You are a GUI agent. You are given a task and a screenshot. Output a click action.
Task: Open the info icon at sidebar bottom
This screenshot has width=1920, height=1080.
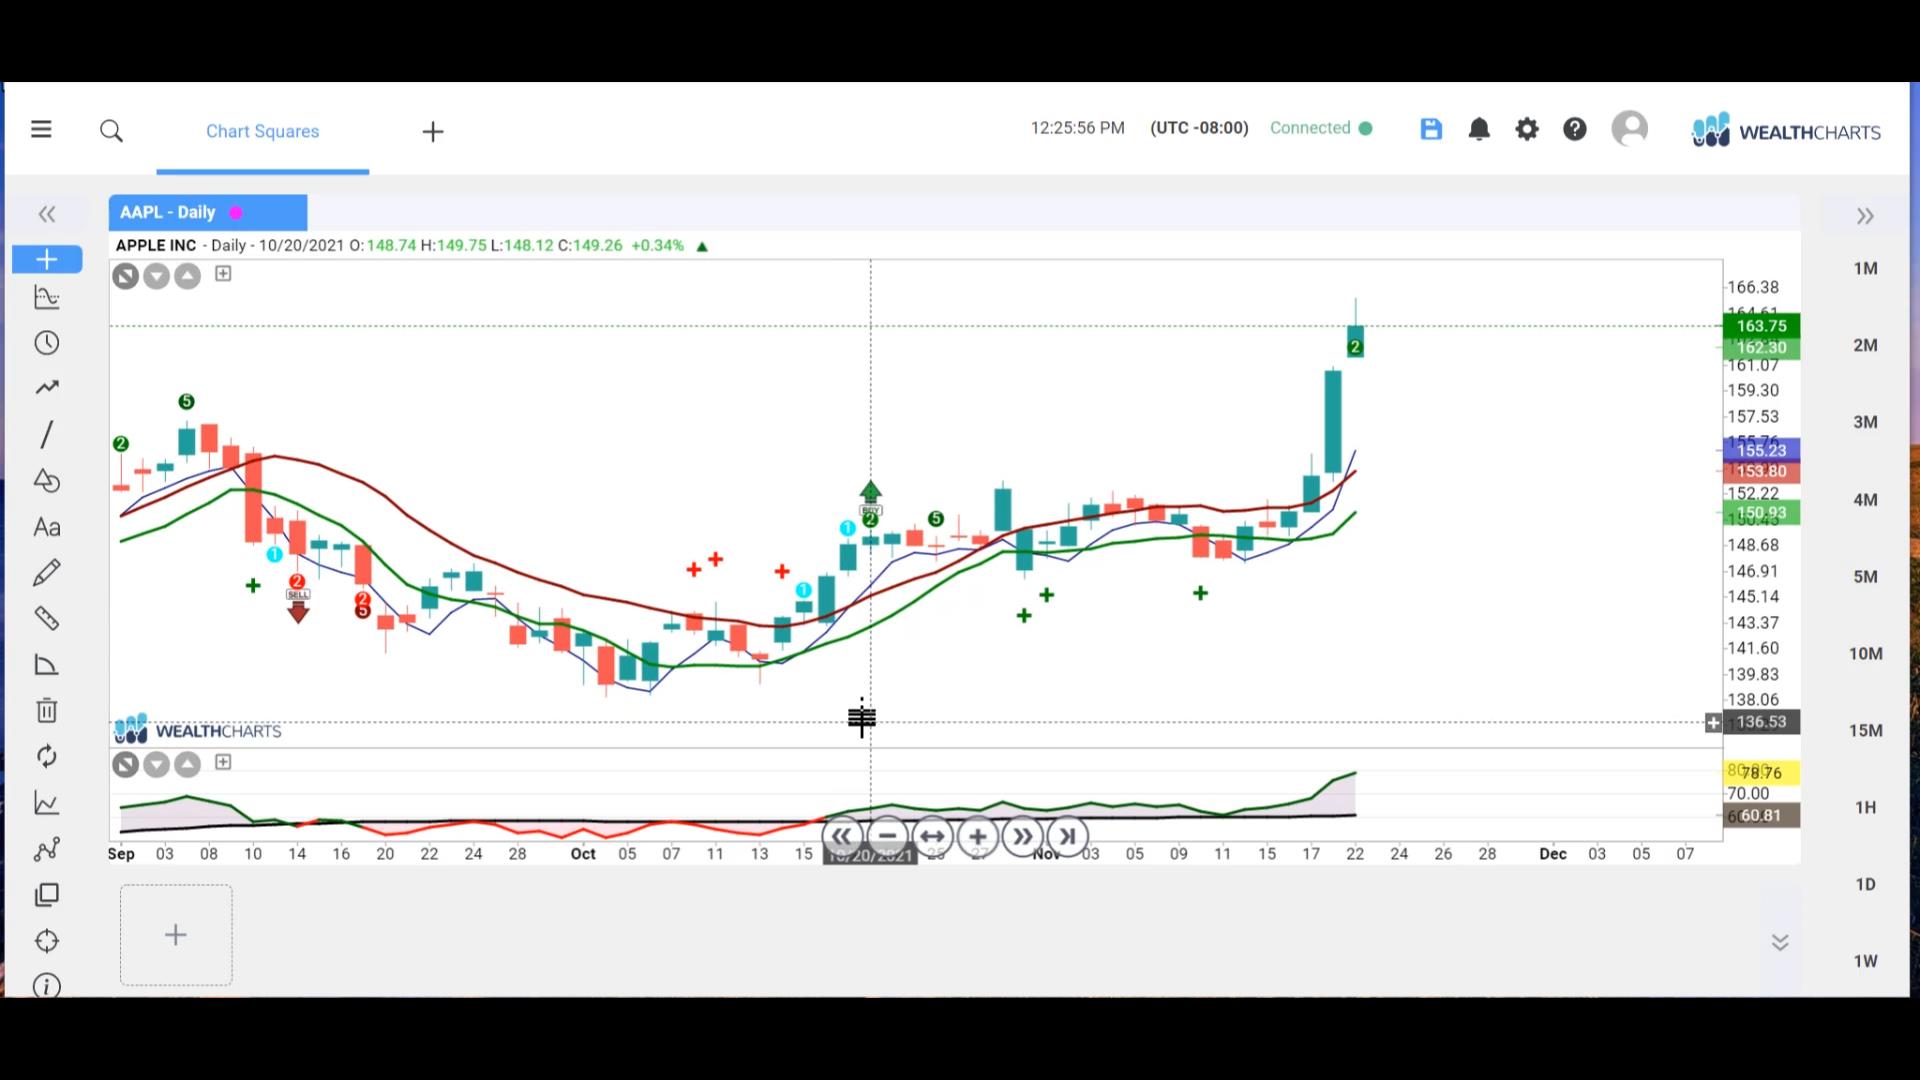click(x=47, y=986)
